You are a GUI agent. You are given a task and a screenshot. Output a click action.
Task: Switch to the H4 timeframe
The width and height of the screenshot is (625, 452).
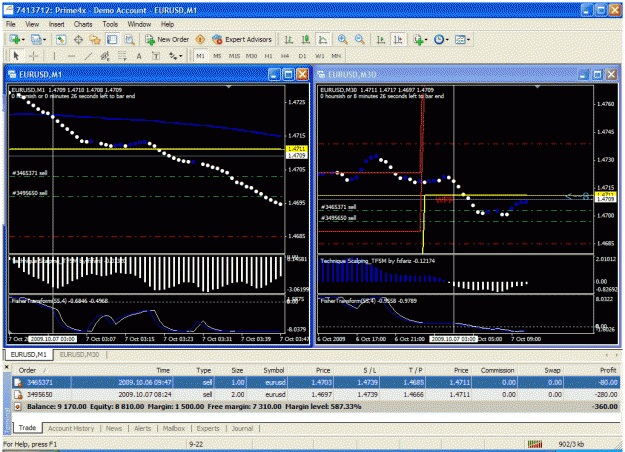[285, 56]
